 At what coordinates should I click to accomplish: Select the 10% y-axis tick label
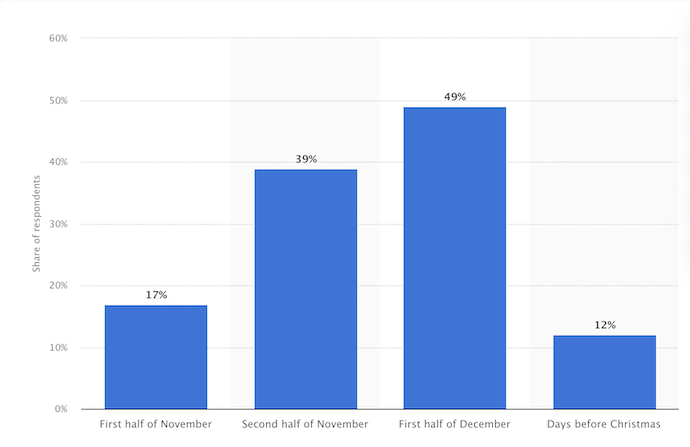click(x=58, y=348)
